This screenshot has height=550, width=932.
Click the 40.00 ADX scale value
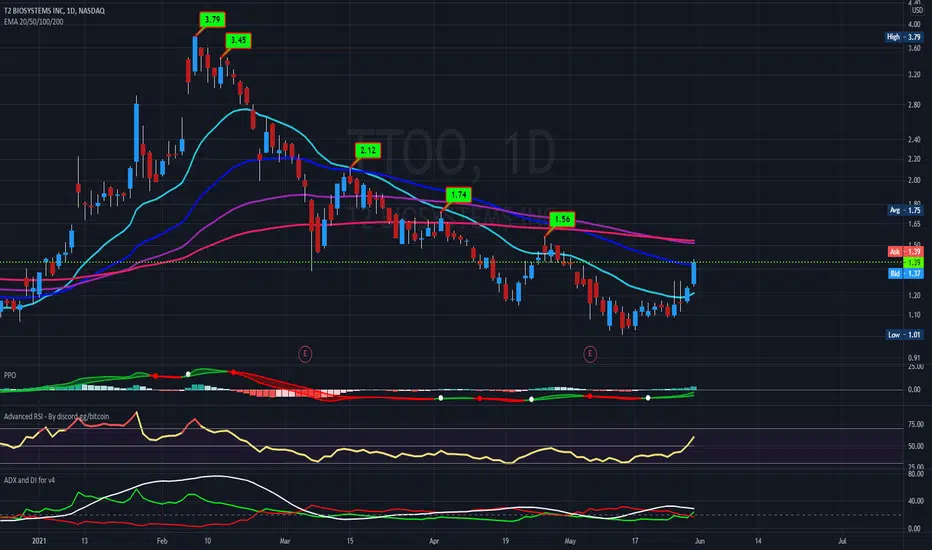click(915, 501)
